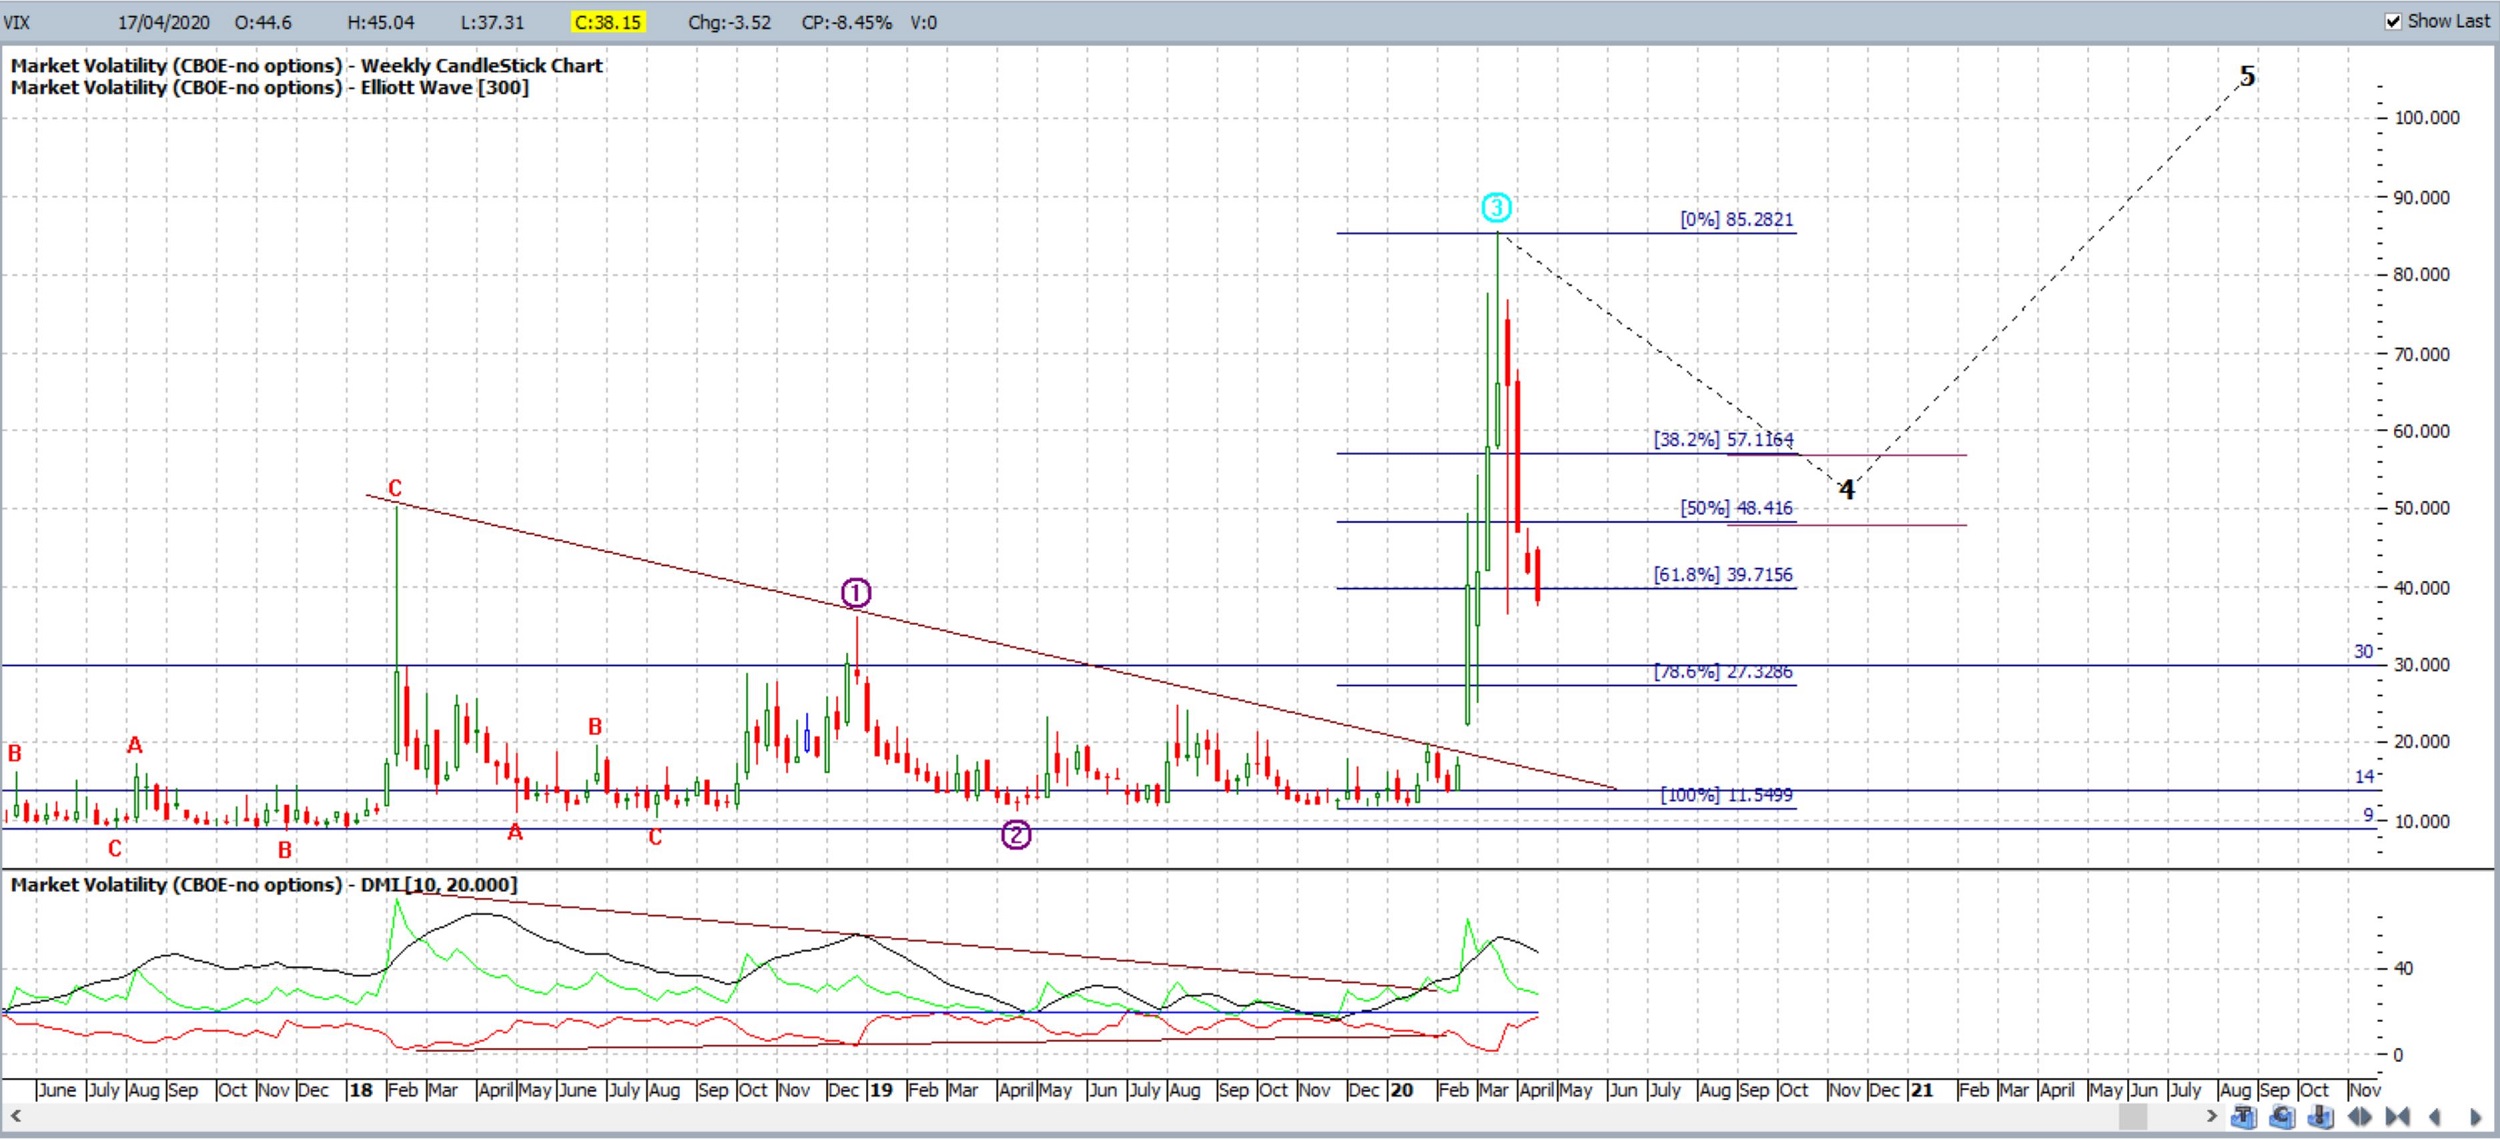Click the shift chart right arrow
This screenshot has width=2500, height=1140.
click(2475, 1116)
